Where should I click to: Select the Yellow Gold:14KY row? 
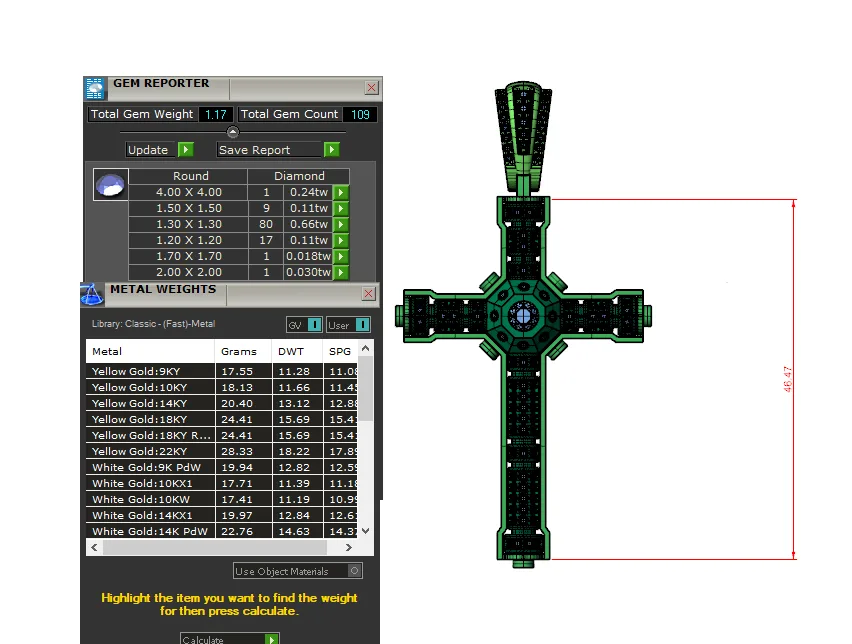coord(222,404)
